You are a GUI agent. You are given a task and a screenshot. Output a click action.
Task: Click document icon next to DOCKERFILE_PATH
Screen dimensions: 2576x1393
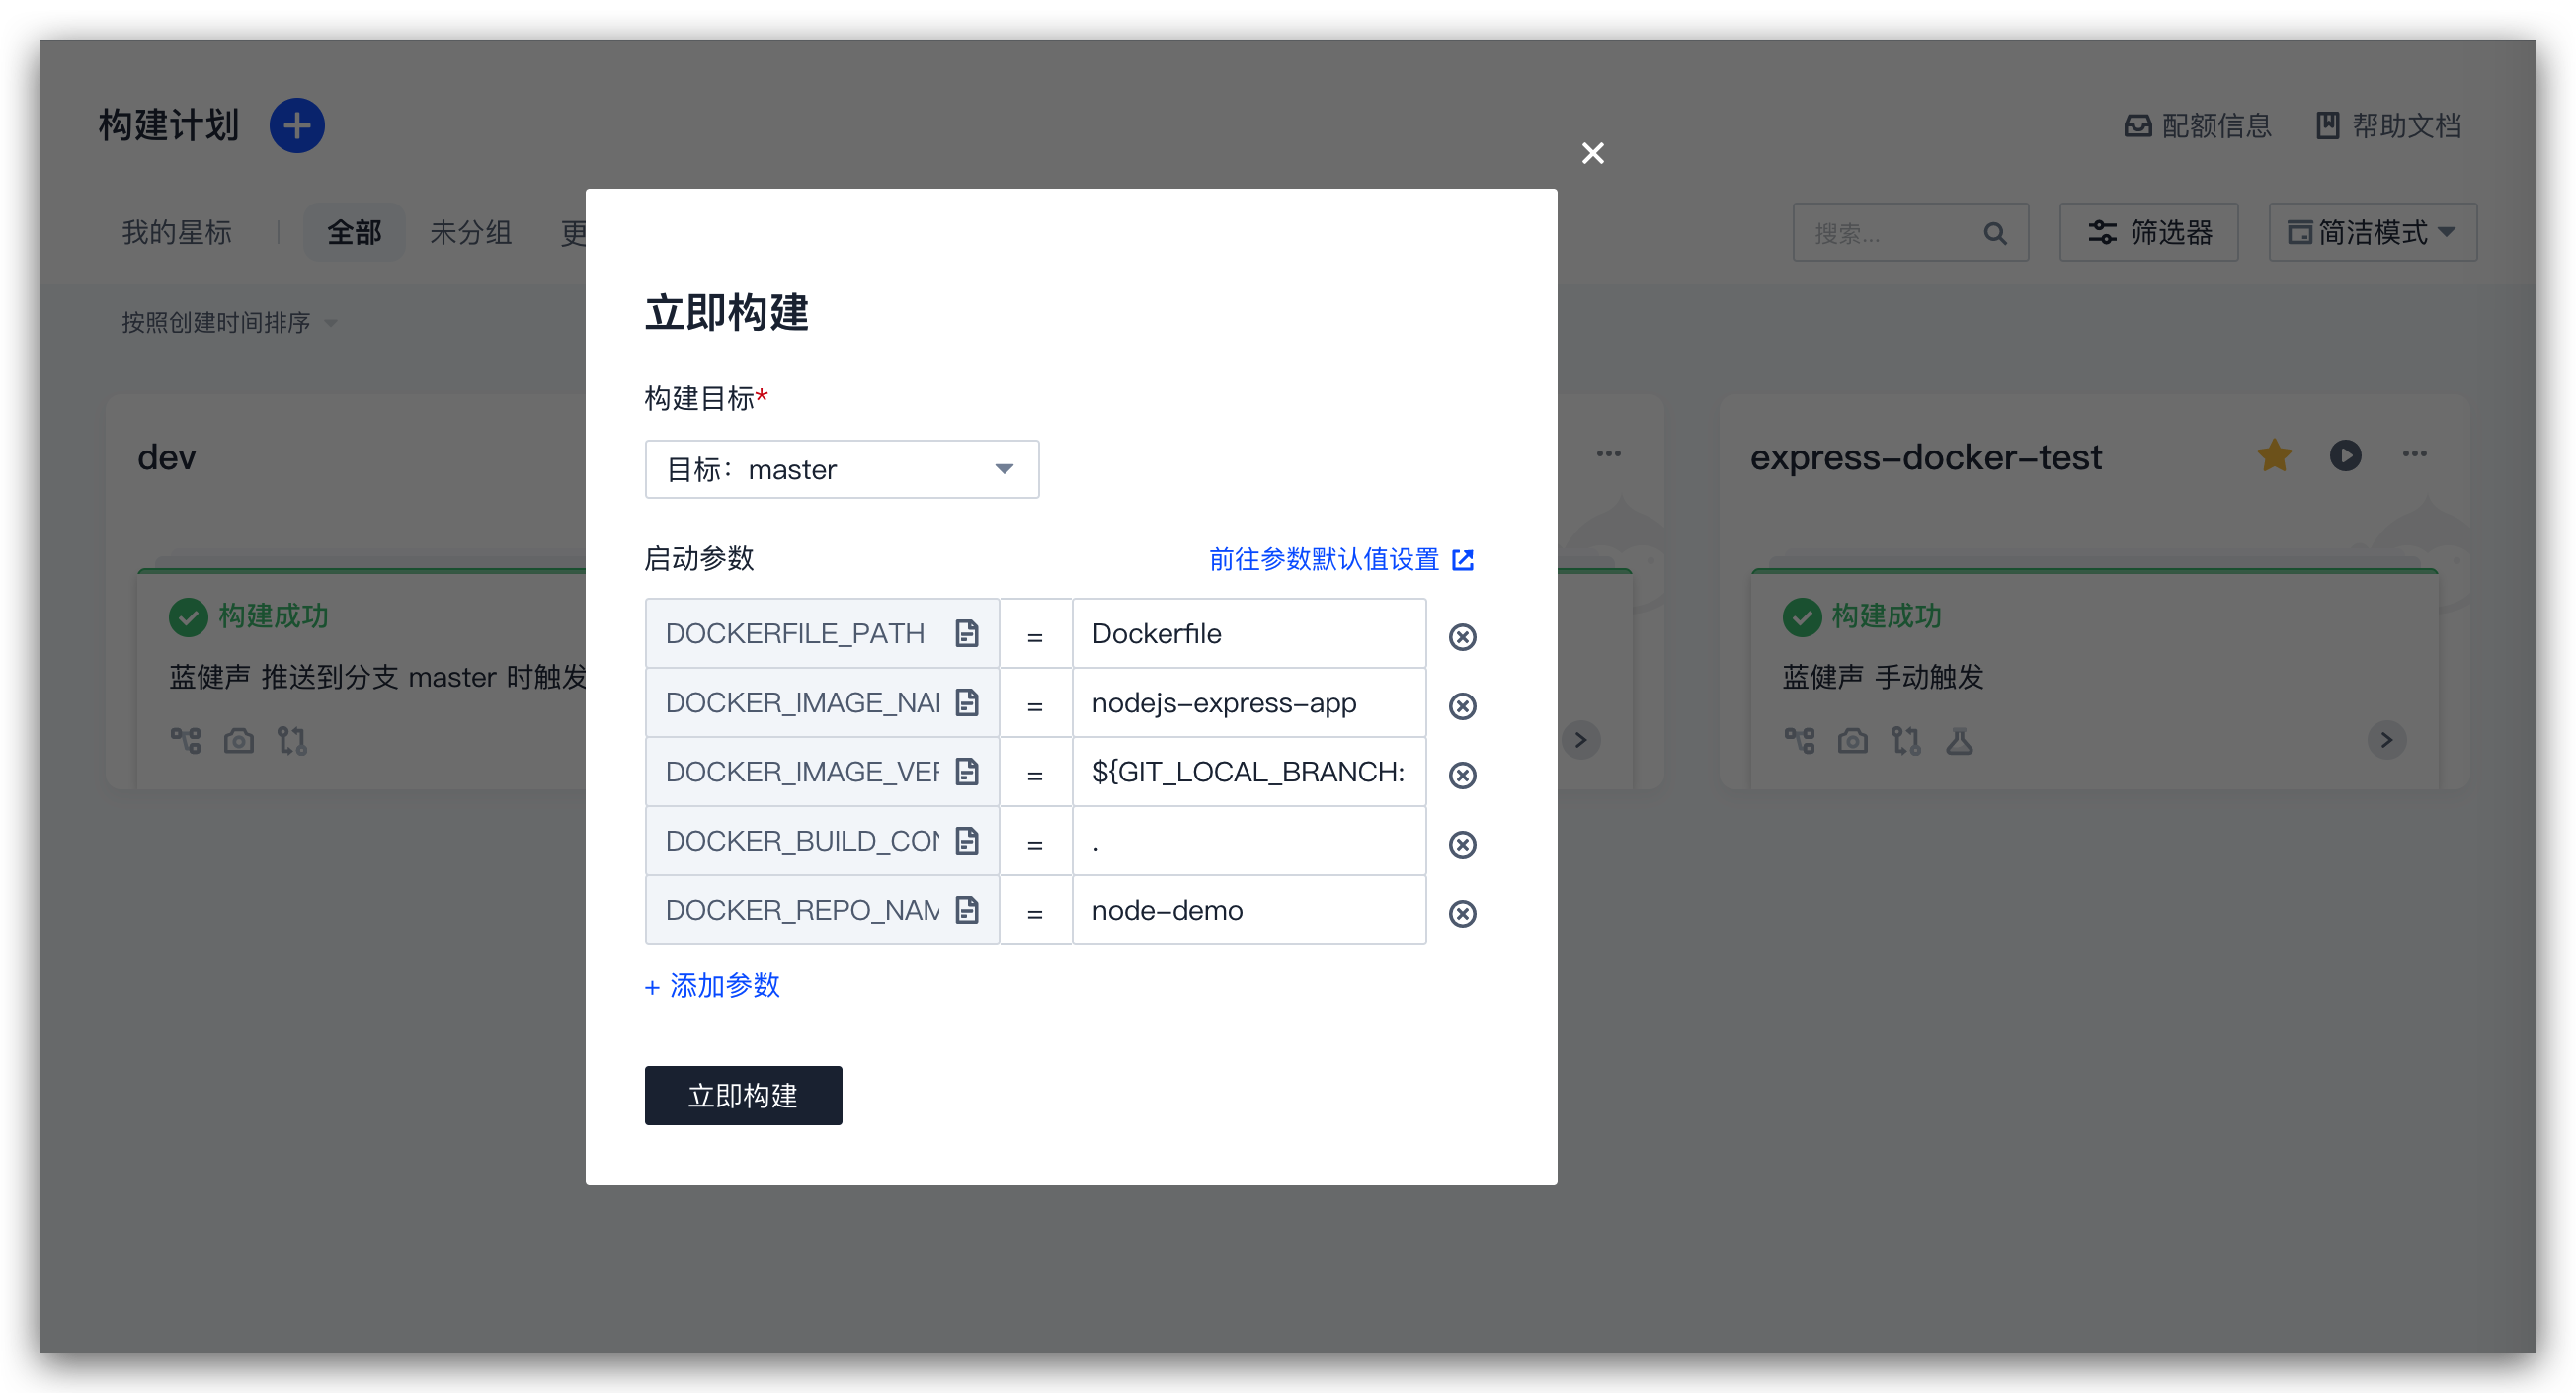click(x=966, y=633)
